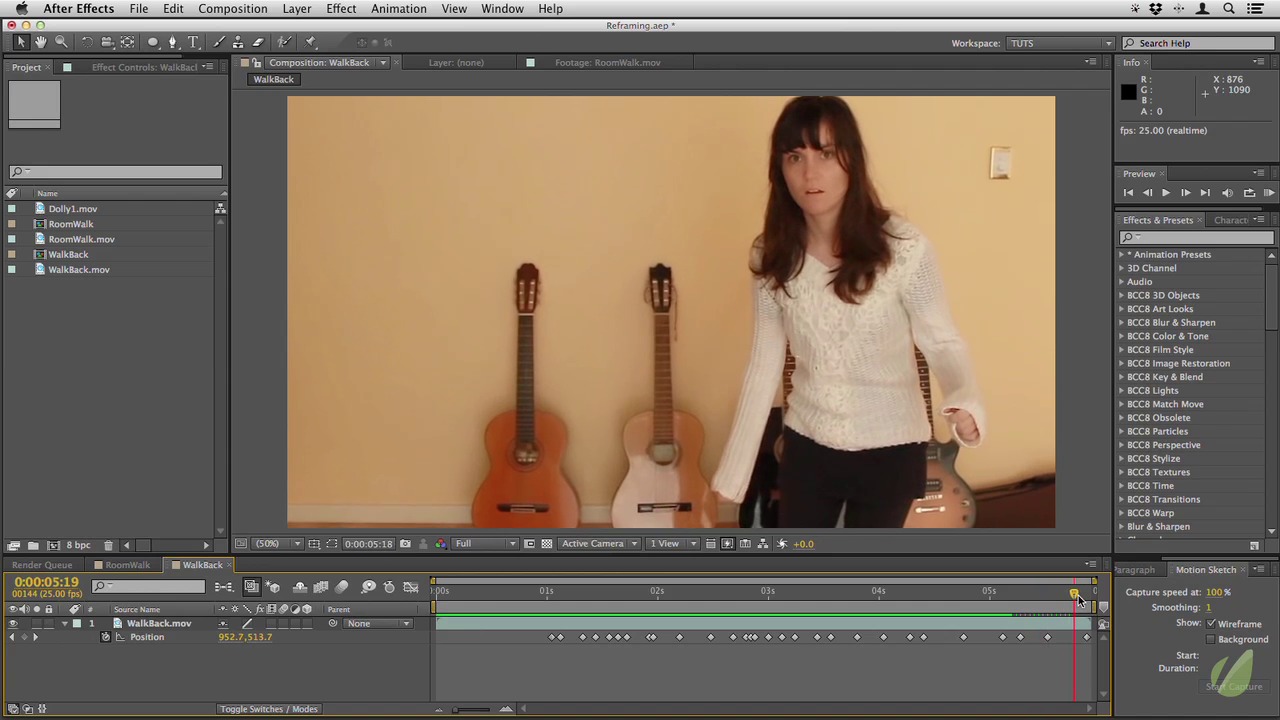Open the magnification (50%) dropdown
Viewport: 1280px width, 720px height.
[x=278, y=544]
